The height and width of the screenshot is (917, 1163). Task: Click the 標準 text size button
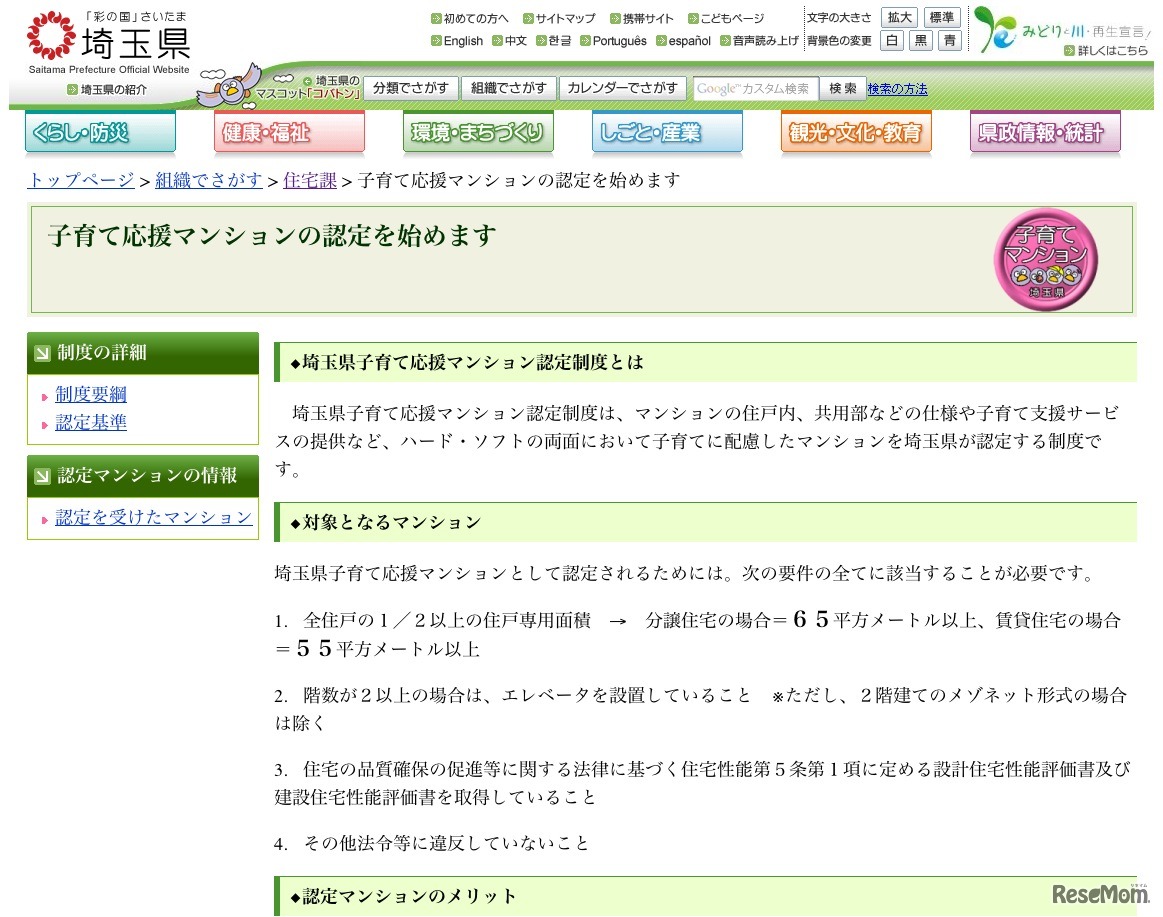pyautogui.click(x=942, y=17)
